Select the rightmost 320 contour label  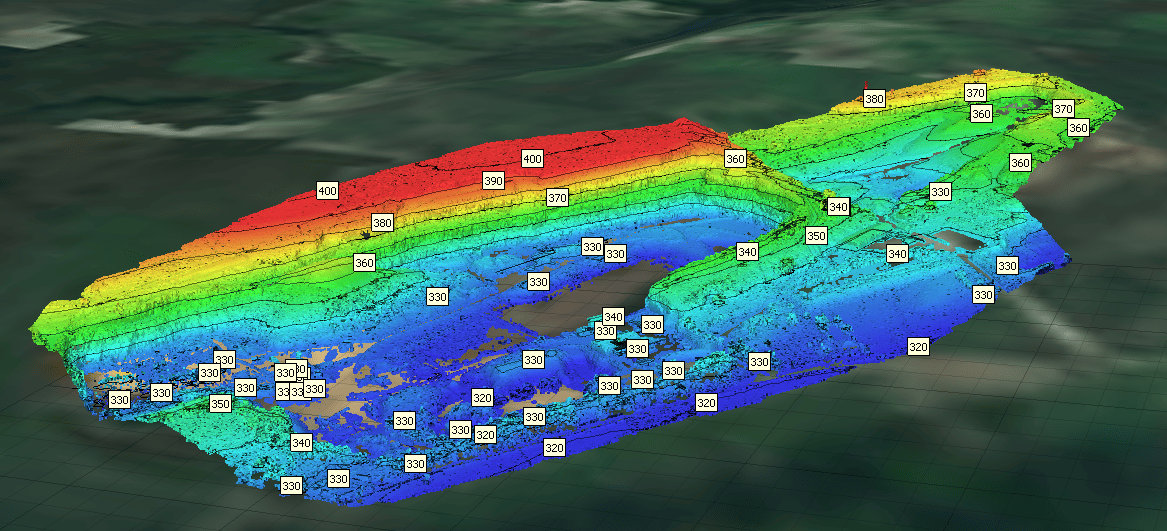pos(918,347)
